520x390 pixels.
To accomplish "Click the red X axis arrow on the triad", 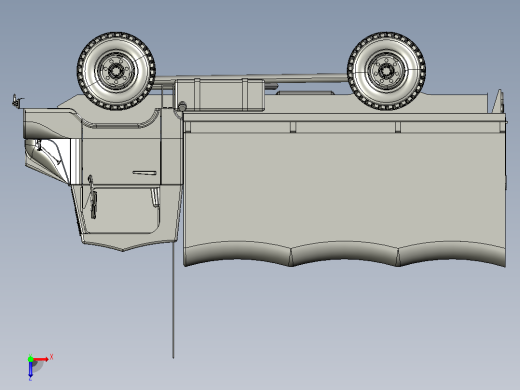I will pyautogui.click(x=41, y=359).
